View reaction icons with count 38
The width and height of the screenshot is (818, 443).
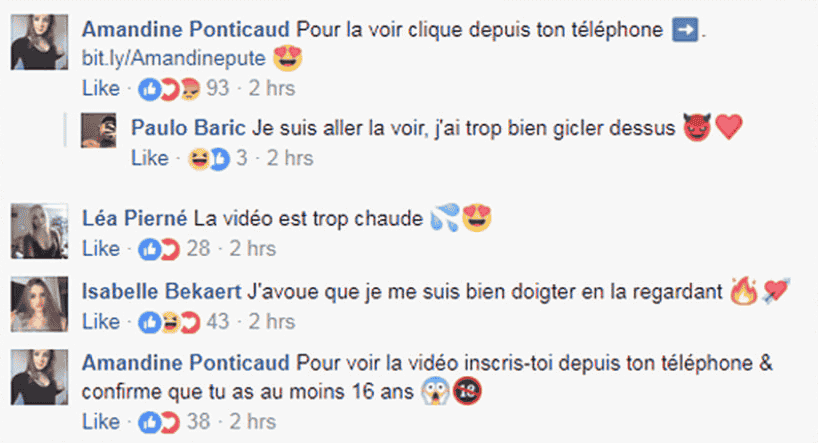174,422
